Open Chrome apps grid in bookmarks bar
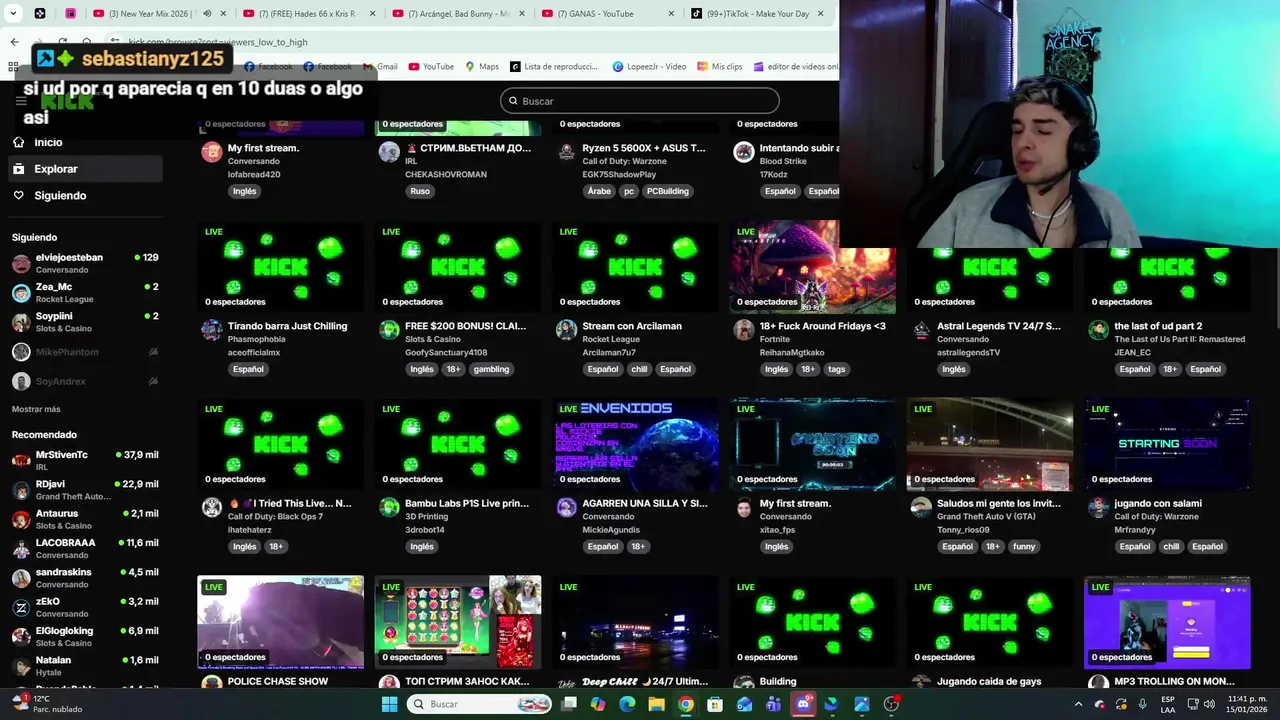Image resolution: width=1280 pixels, height=720 pixels. point(14,67)
